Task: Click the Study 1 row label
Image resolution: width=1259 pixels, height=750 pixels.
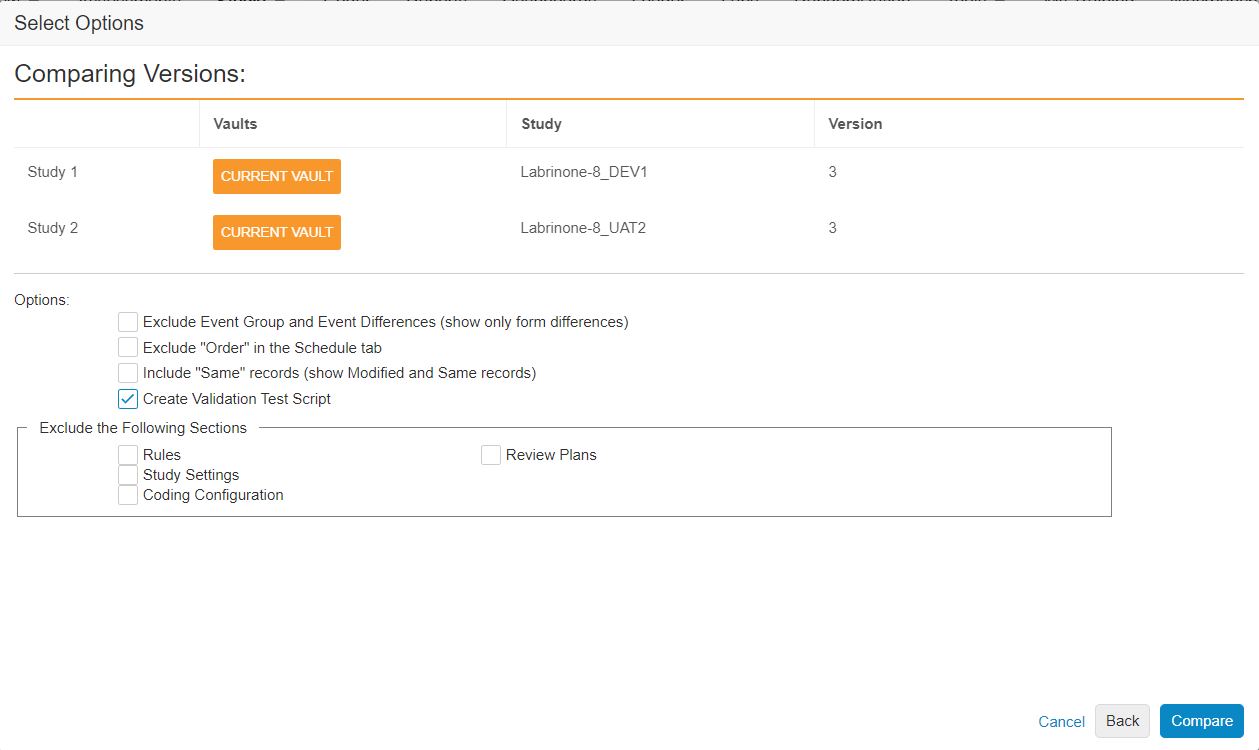Action: [53, 172]
